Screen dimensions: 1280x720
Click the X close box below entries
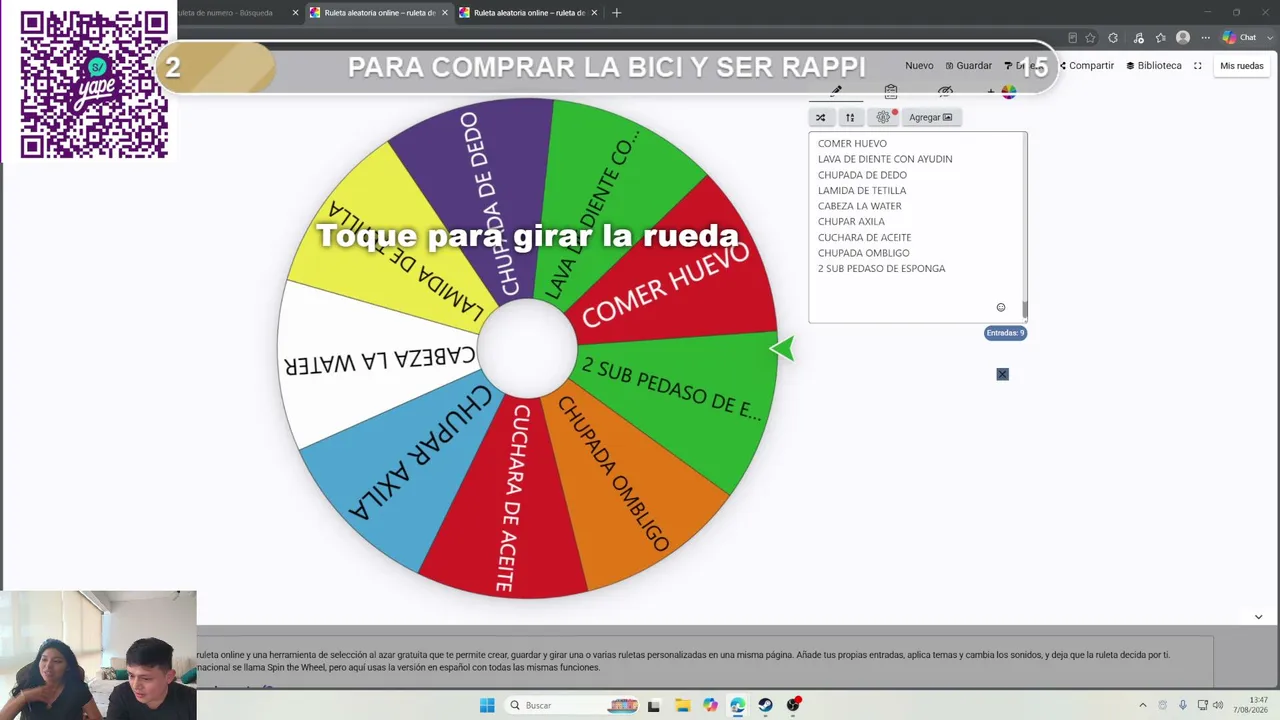click(x=1002, y=374)
